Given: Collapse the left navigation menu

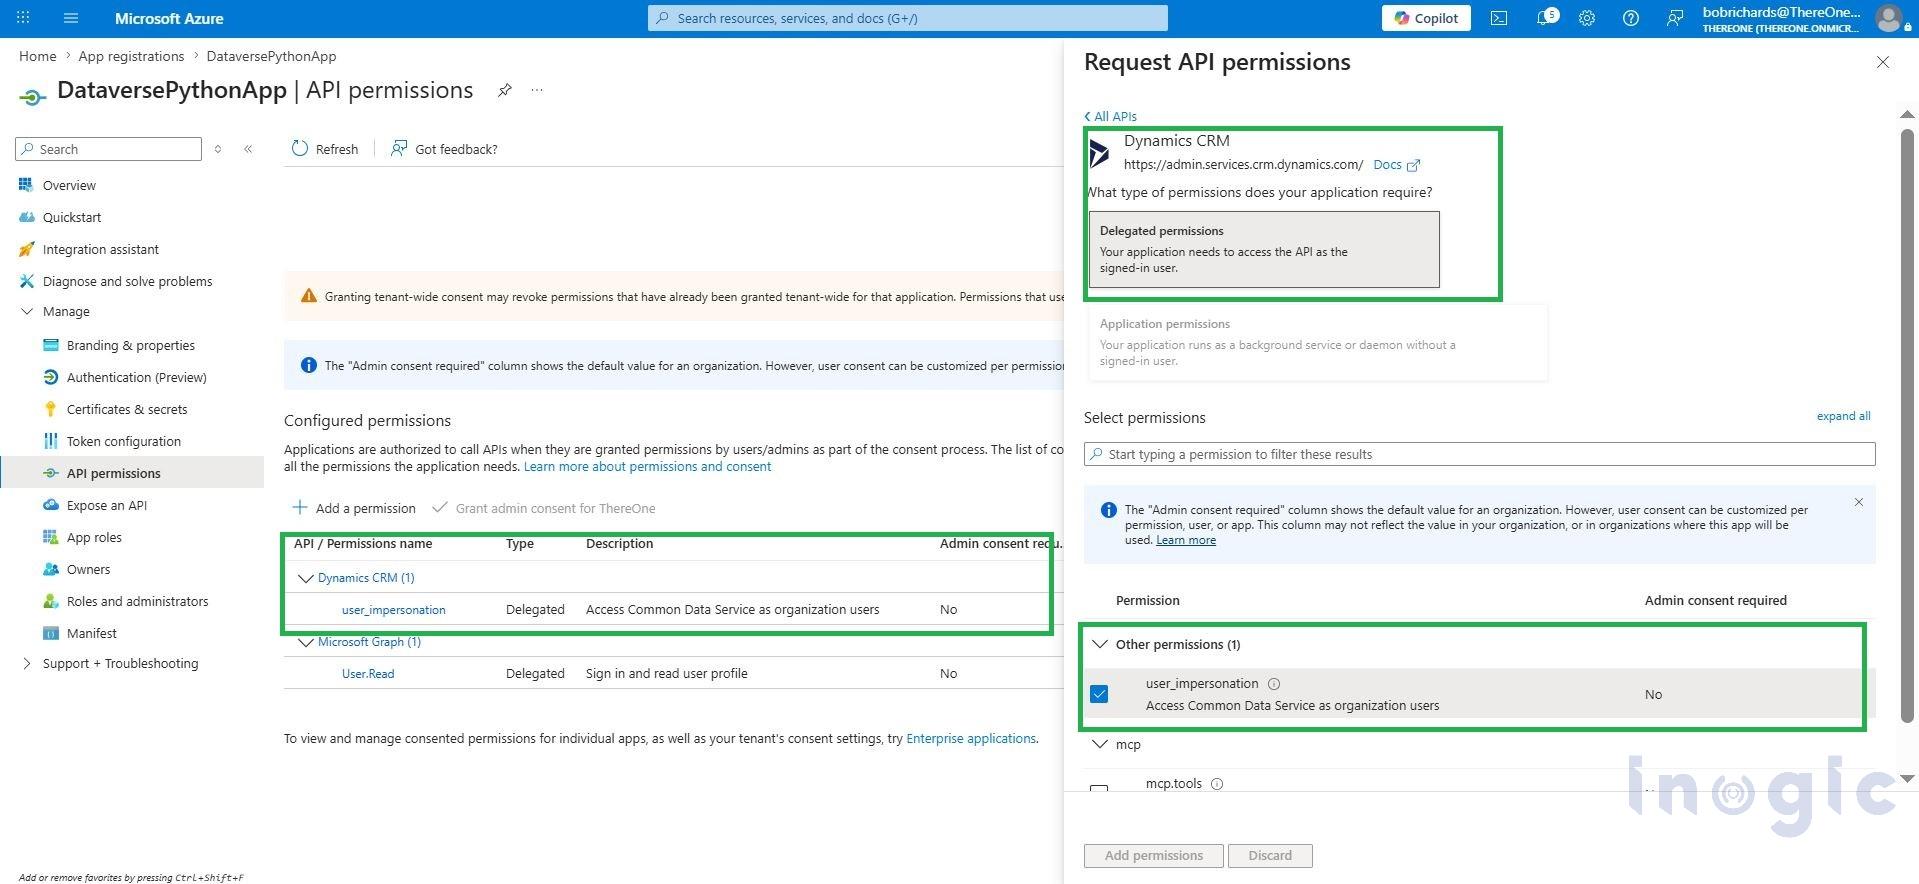Looking at the screenshot, I should [x=248, y=149].
